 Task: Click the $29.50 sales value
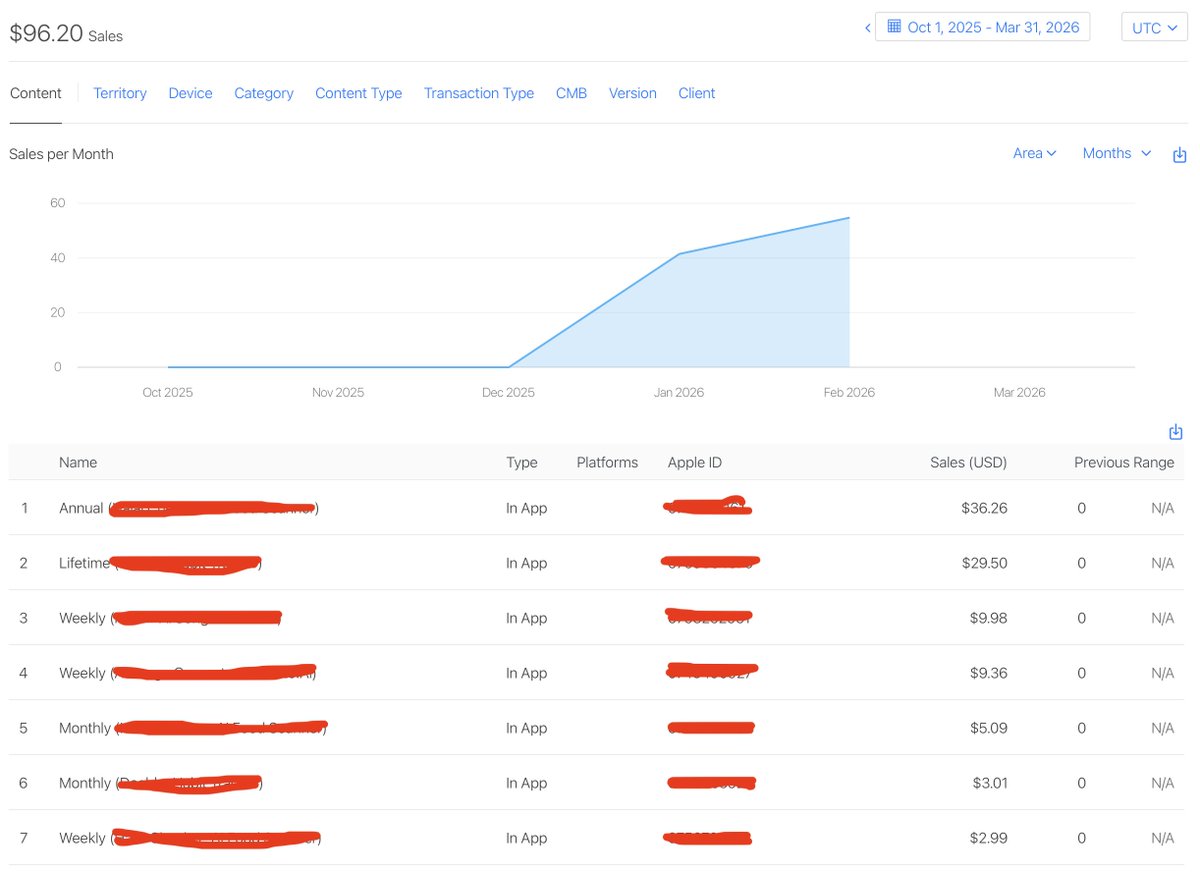pyautogui.click(x=984, y=563)
